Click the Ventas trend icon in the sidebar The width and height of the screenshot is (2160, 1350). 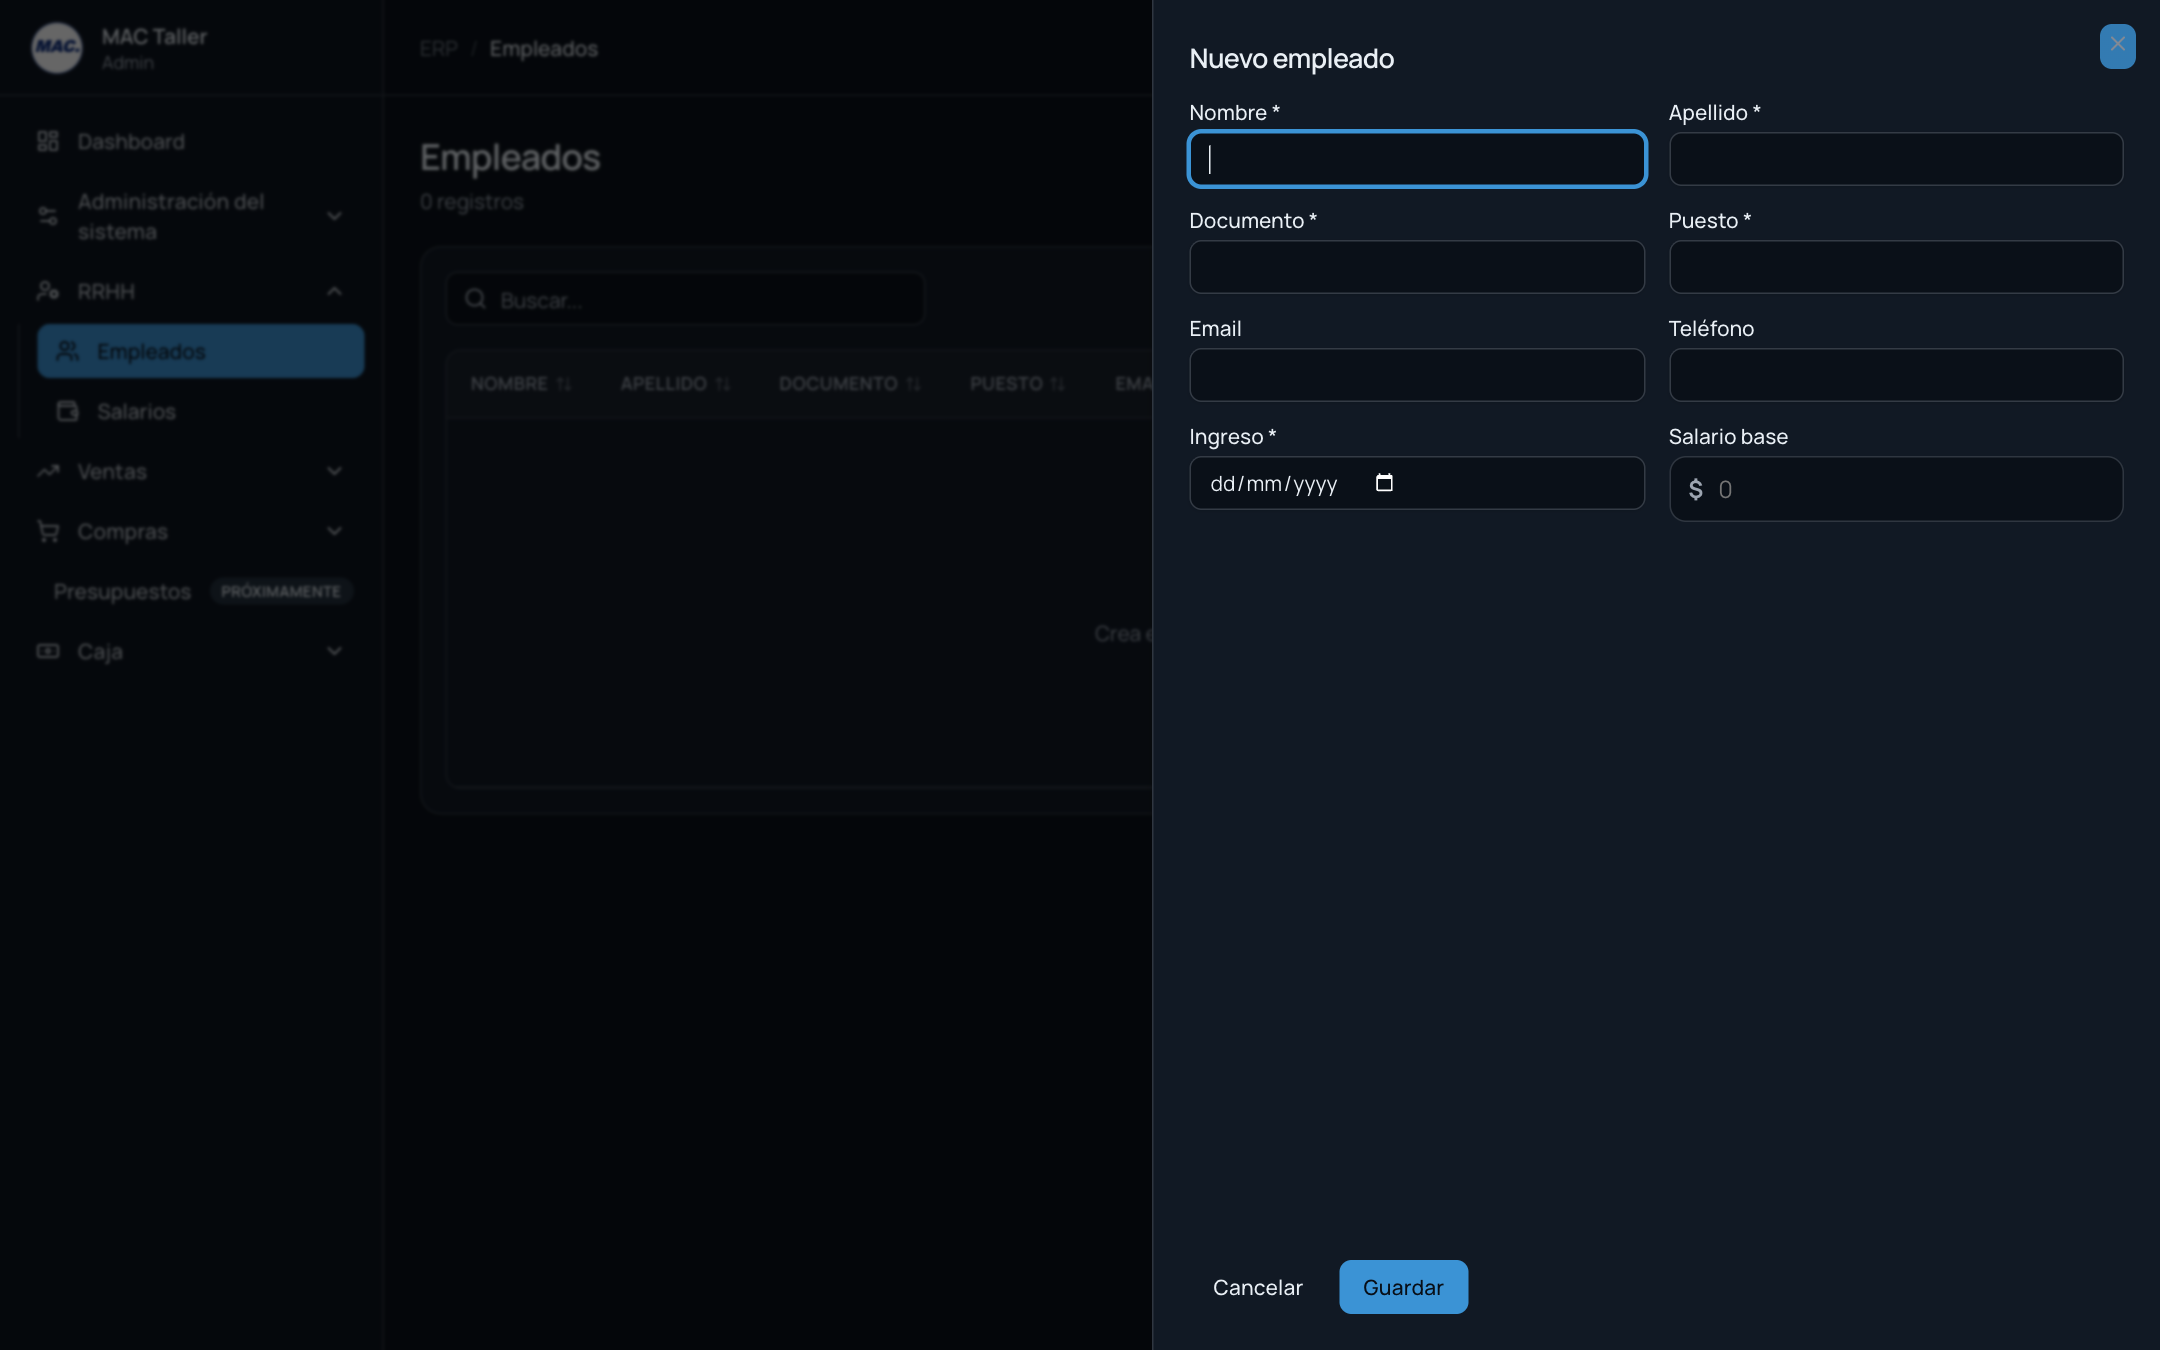48,471
